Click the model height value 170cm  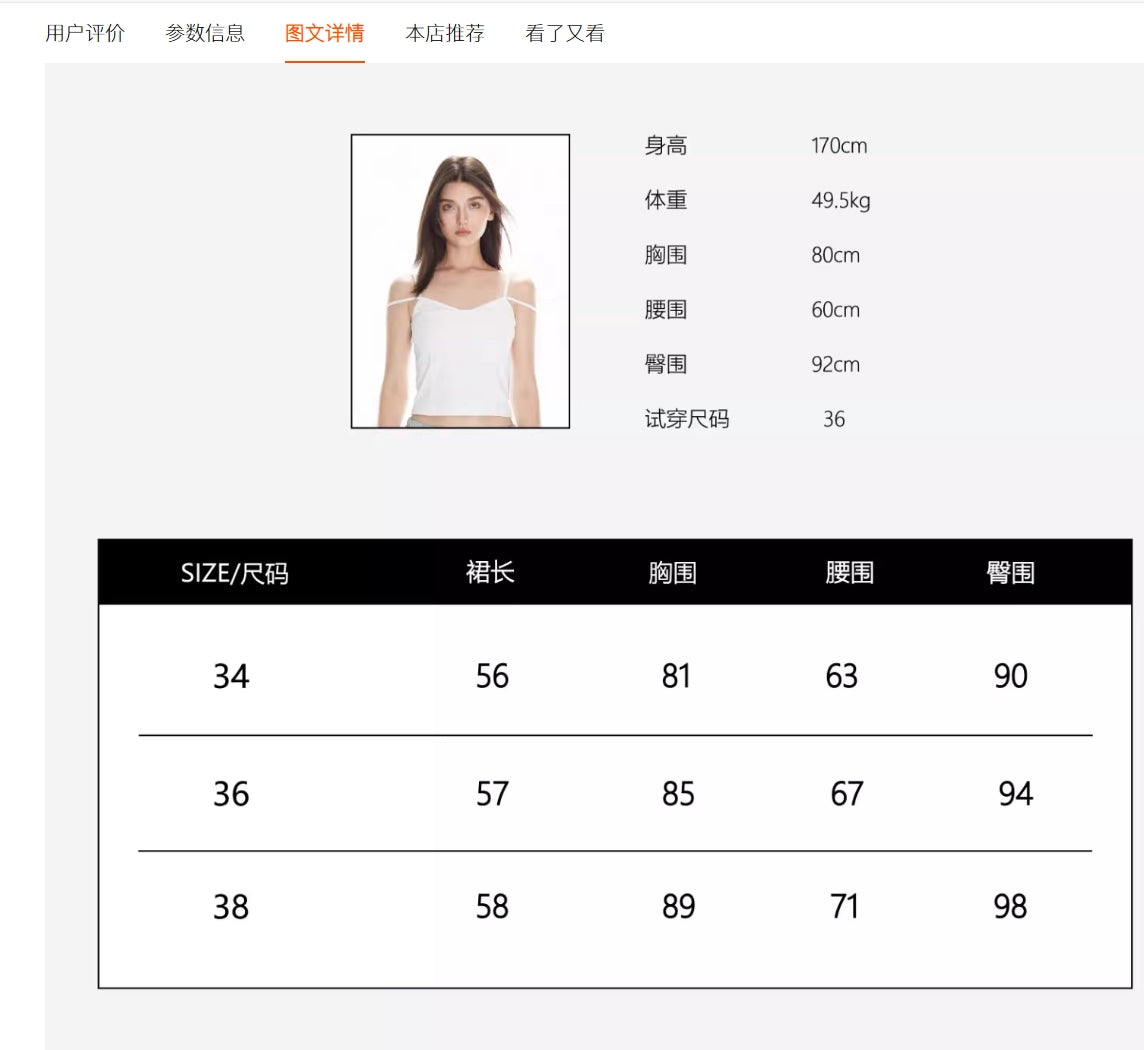pos(839,146)
